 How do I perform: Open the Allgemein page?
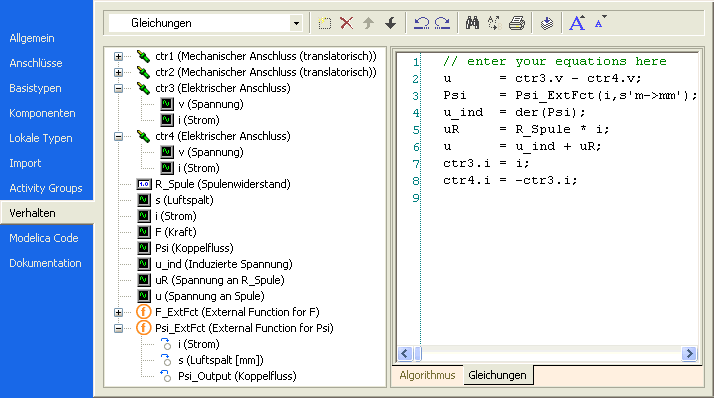32,38
